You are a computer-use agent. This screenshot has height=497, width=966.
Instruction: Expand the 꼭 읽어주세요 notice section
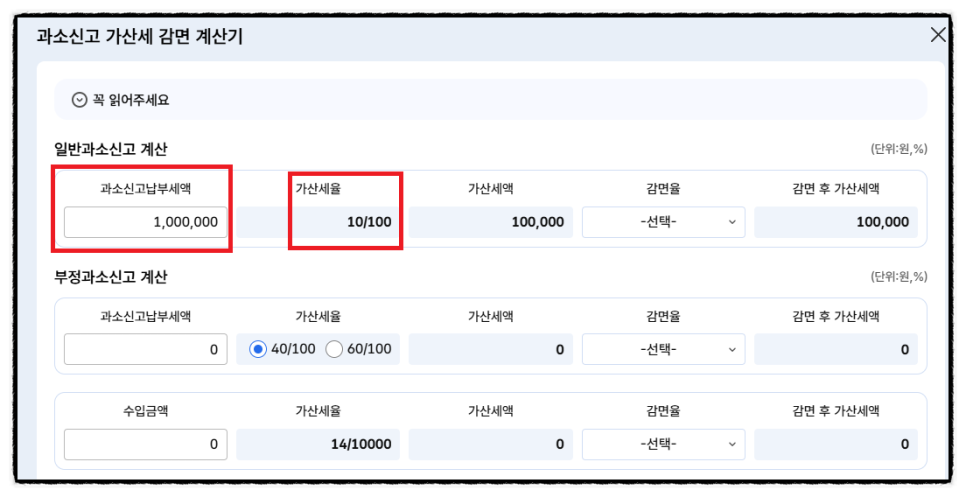tap(490, 100)
